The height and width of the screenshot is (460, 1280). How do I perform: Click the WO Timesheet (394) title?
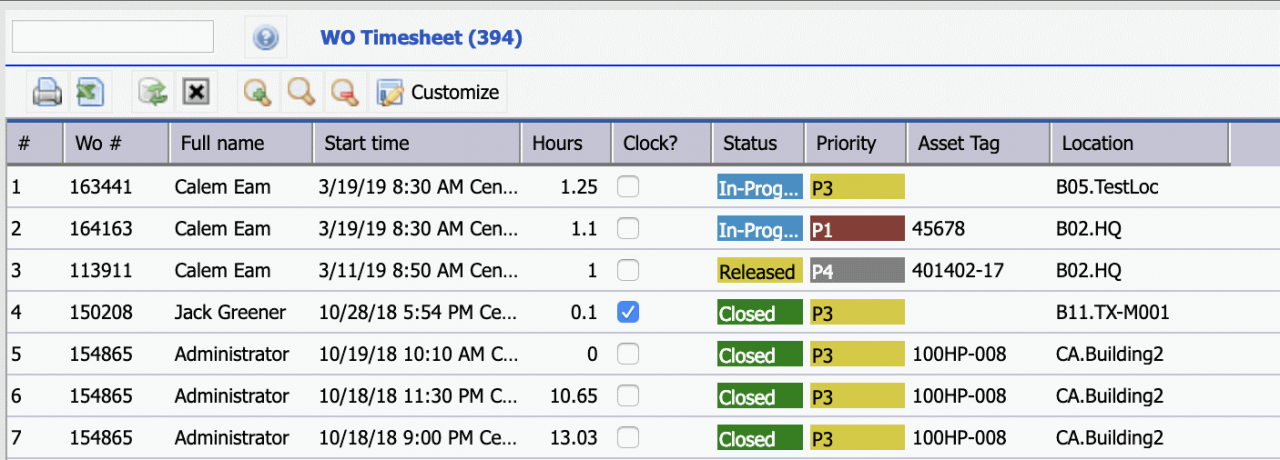[x=421, y=38]
